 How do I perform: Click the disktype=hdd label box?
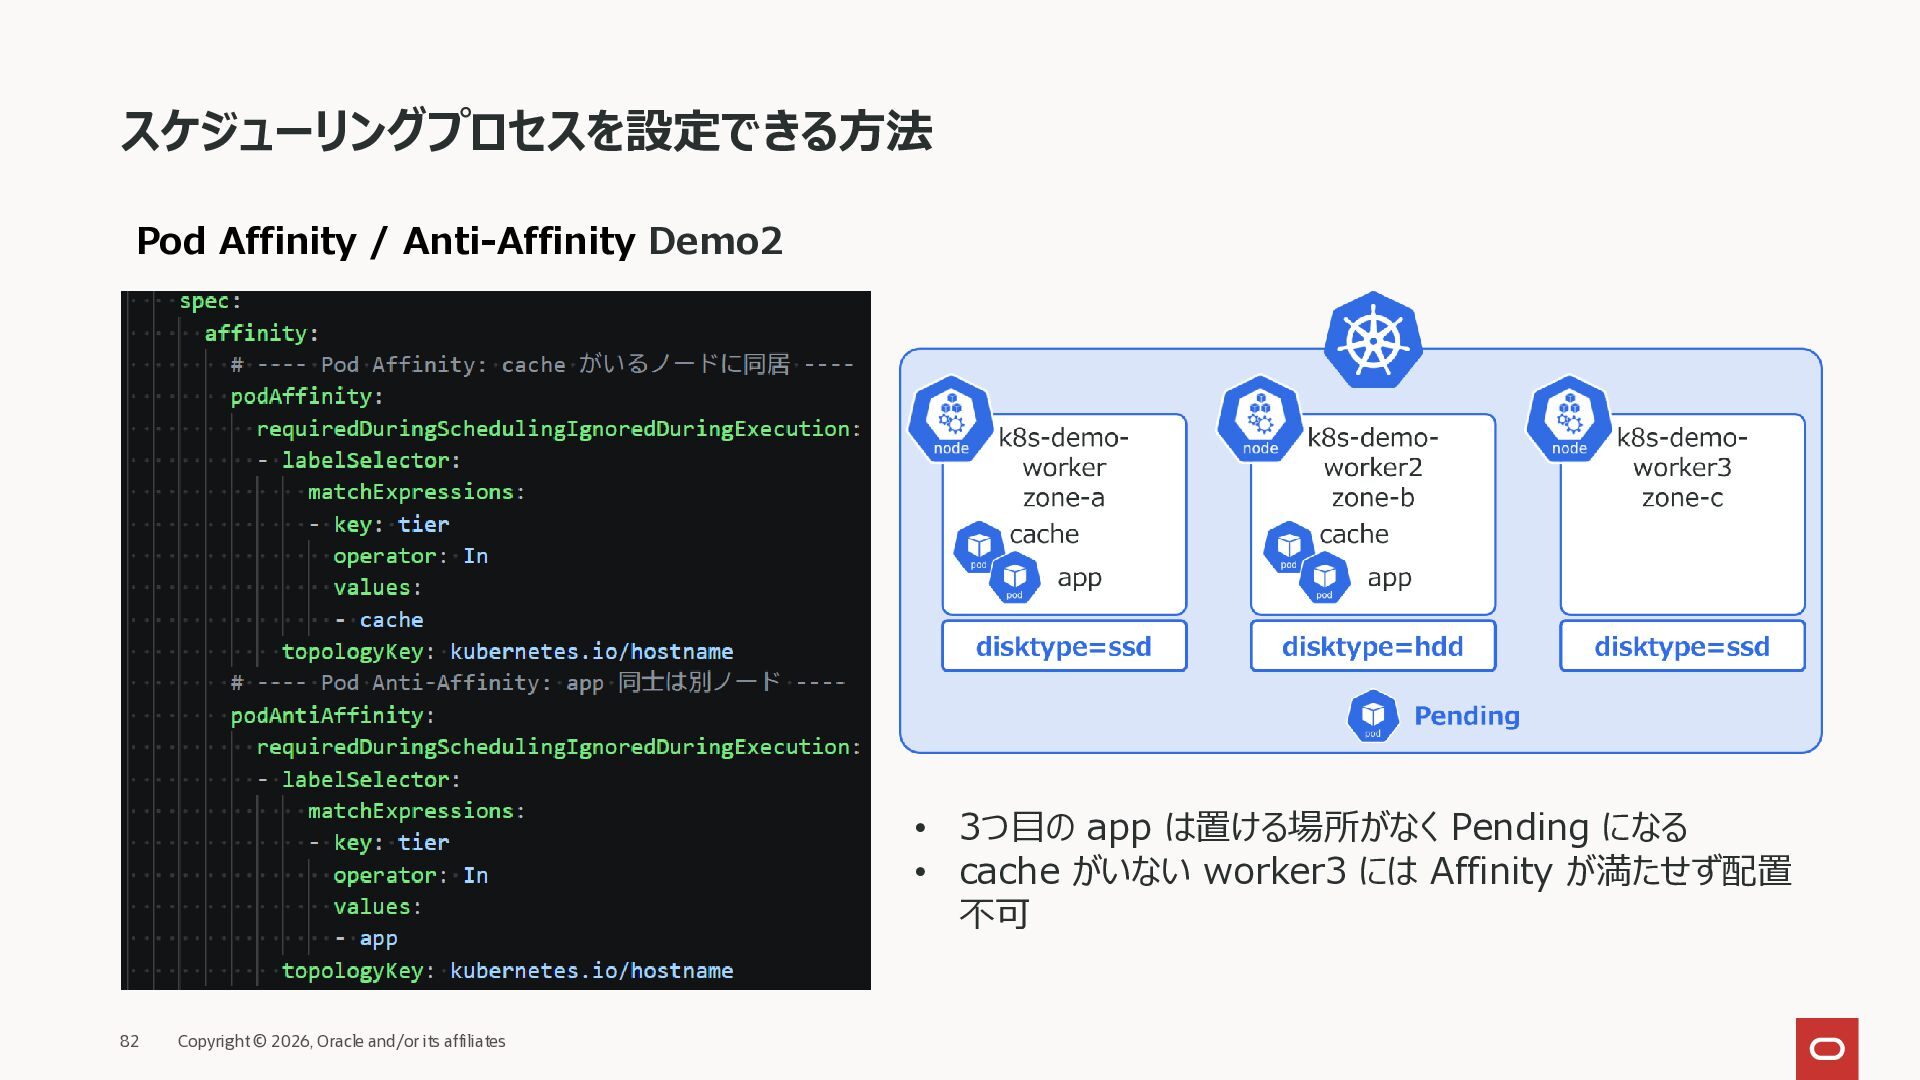click(1372, 646)
